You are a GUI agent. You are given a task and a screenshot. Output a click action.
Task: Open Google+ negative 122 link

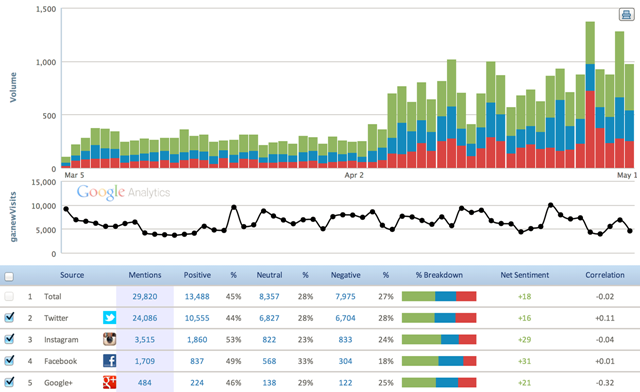[x=345, y=383]
